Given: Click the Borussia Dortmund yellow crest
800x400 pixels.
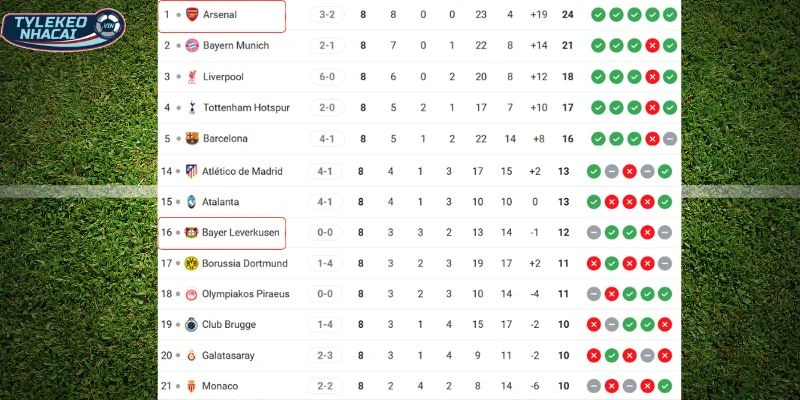Looking at the screenshot, I should tap(192, 263).
